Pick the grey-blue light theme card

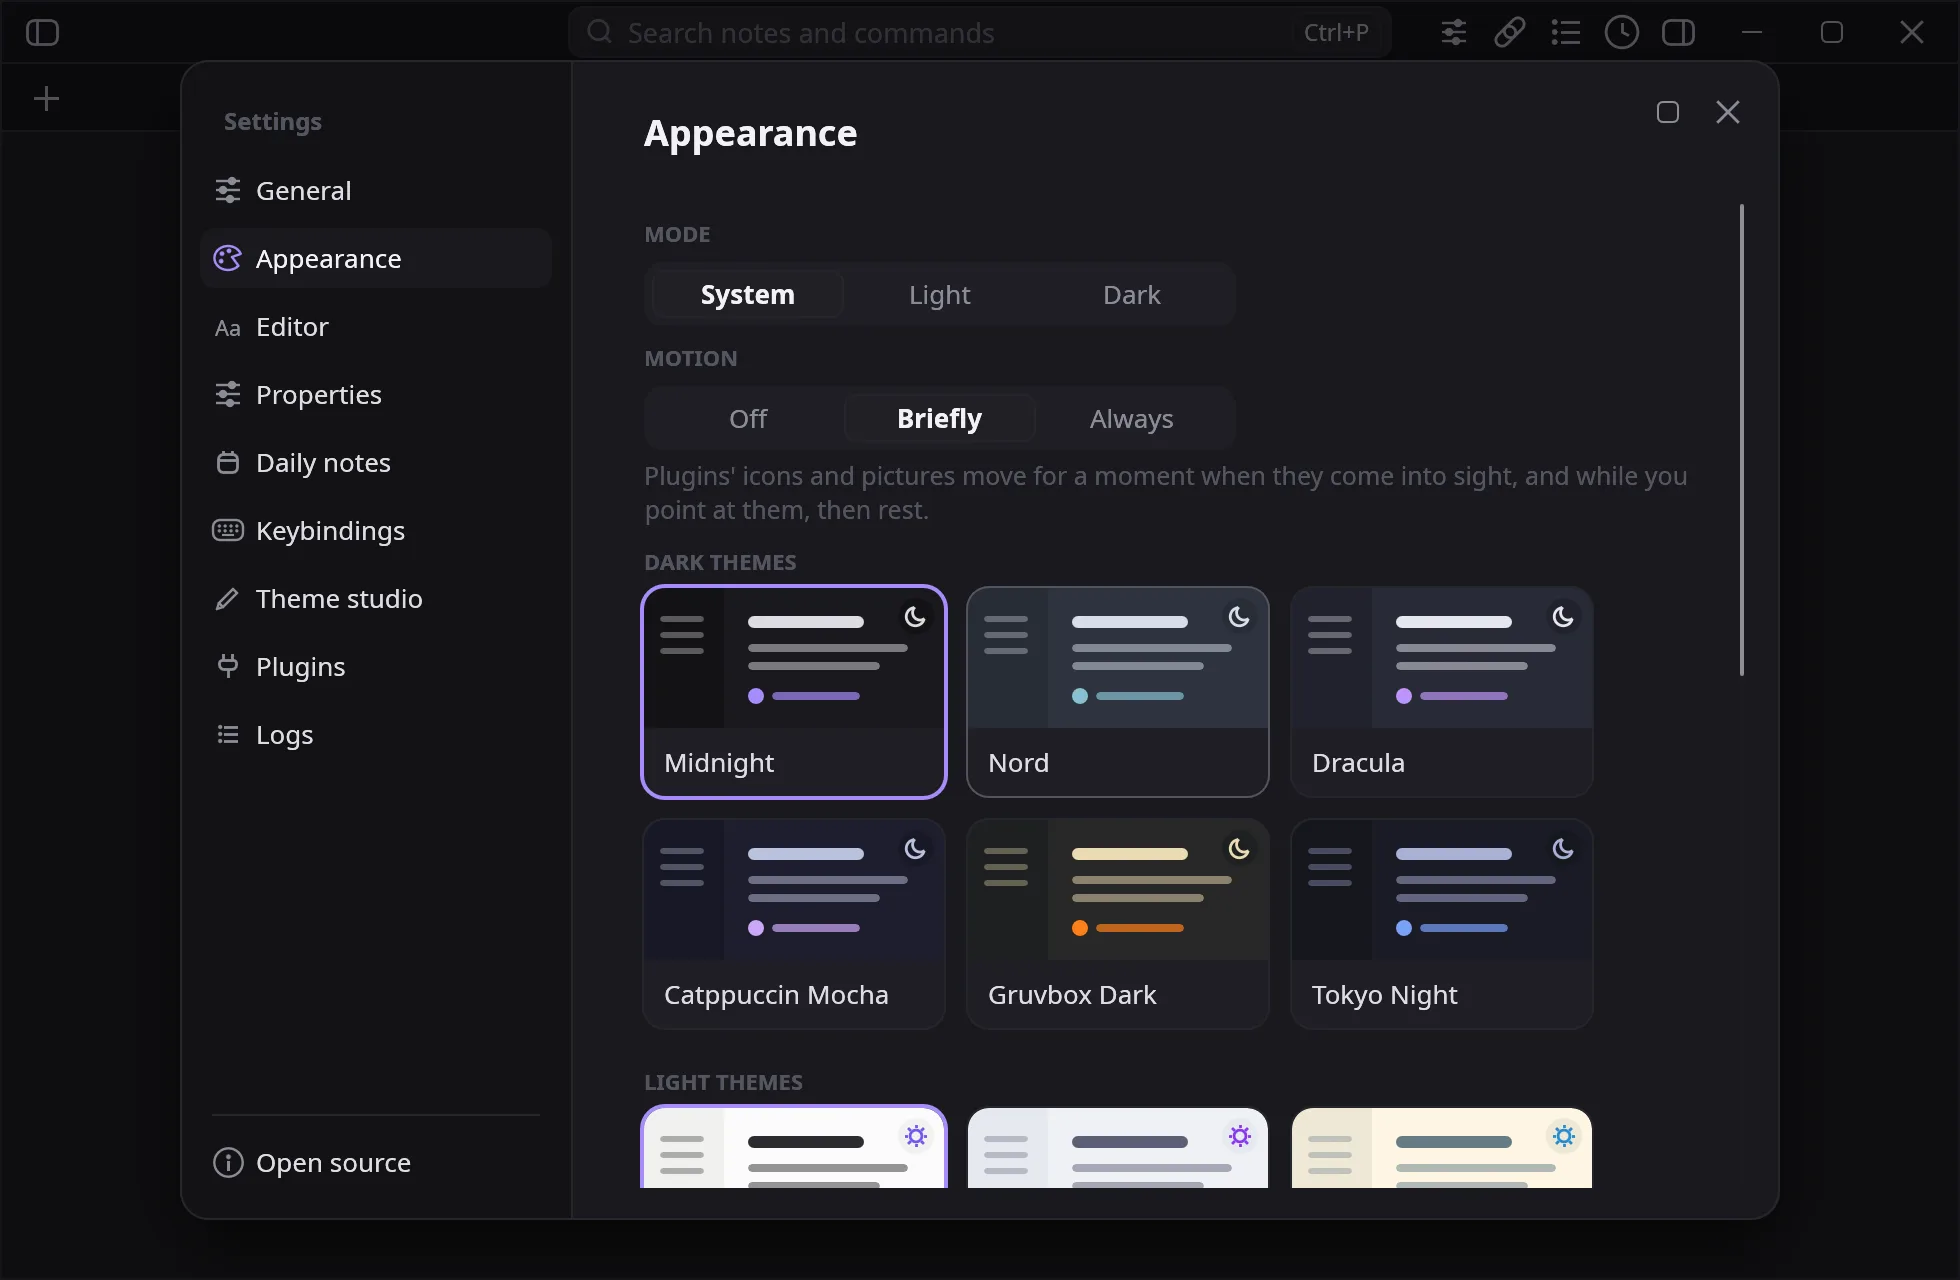pos(1118,1147)
